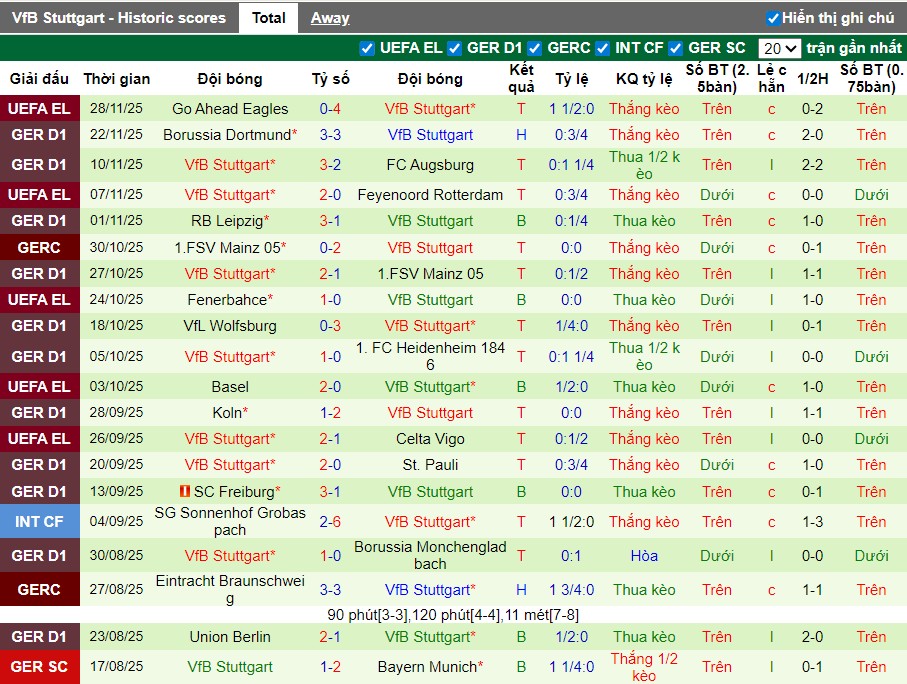Uncheck the GER SC filter checkbox
The height and width of the screenshot is (684, 907).
(x=676, y=47)
